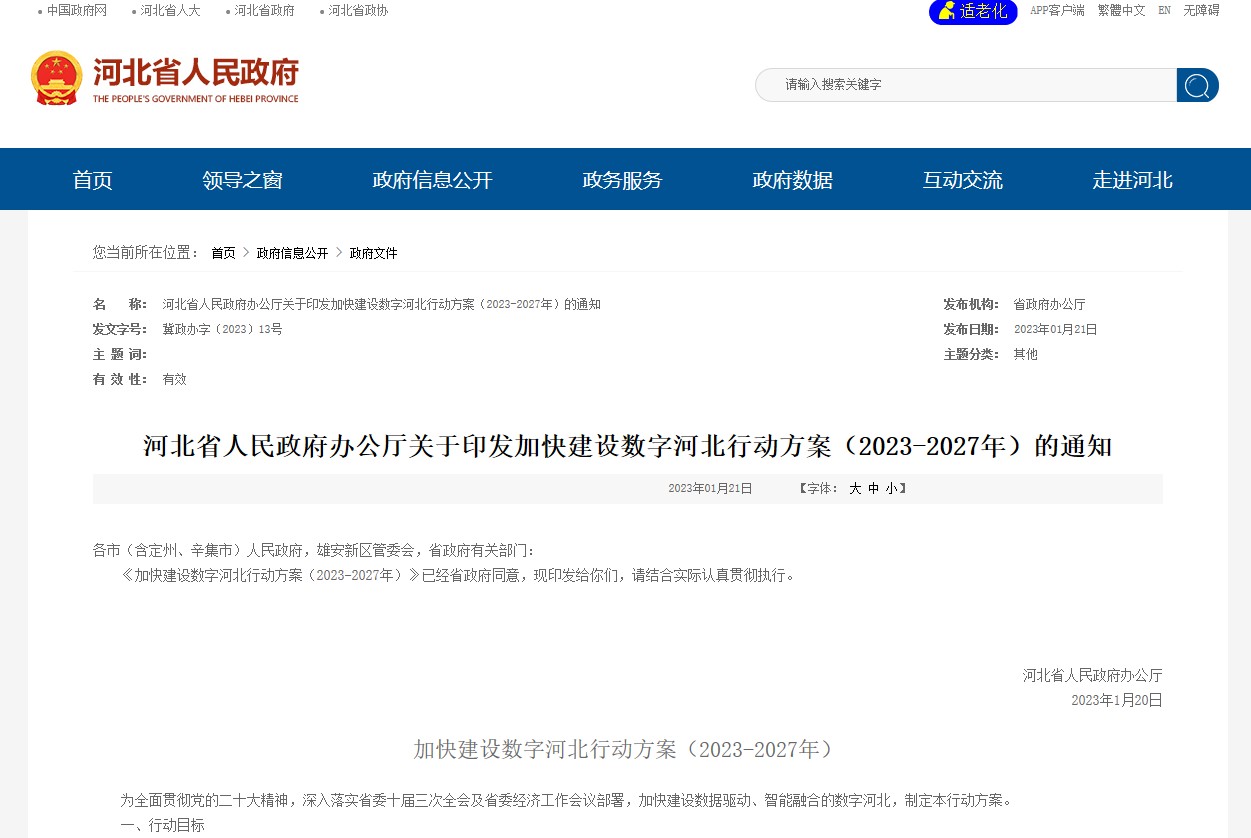Switch to 繁體中文 traditional Chinese
Viewport: 1251px width, 838px height.
point(1121,11)
